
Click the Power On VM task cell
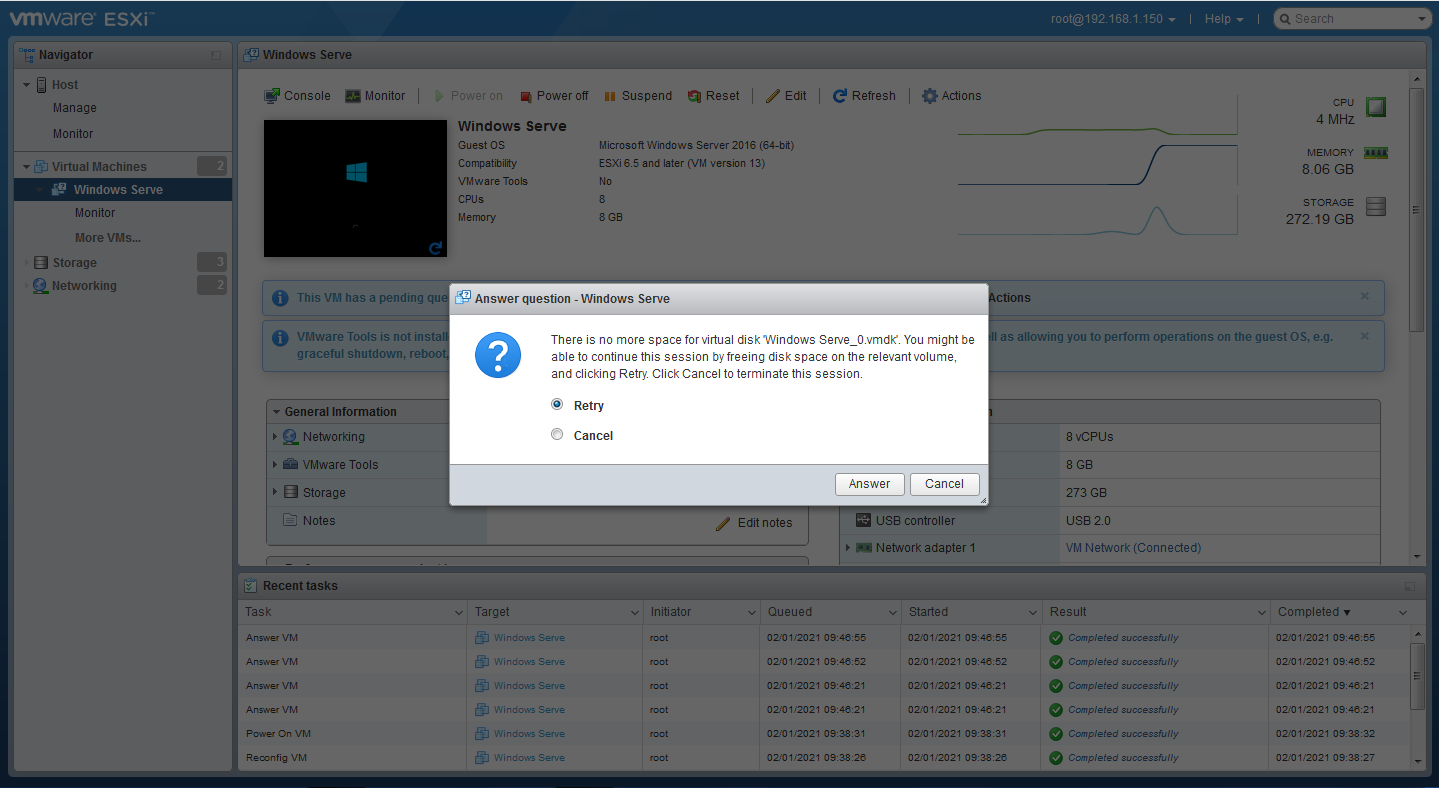279,734
